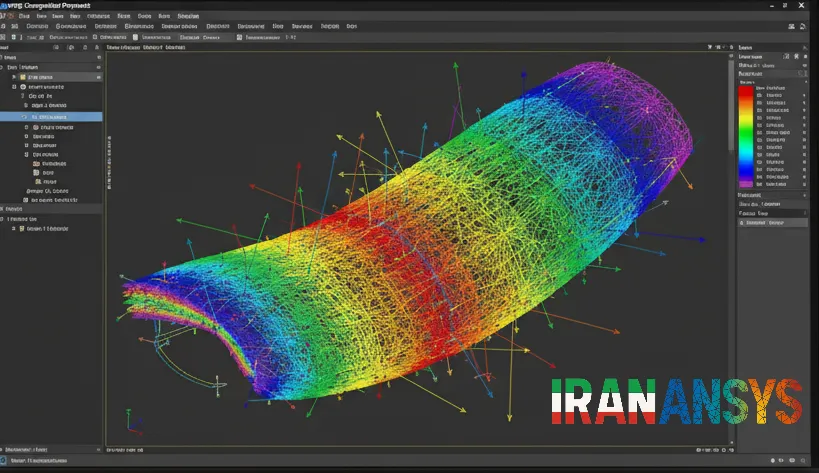819x473 pixels.
Task: Select the blue highlighted row in the outline tree
Action: tap(51, 117)
